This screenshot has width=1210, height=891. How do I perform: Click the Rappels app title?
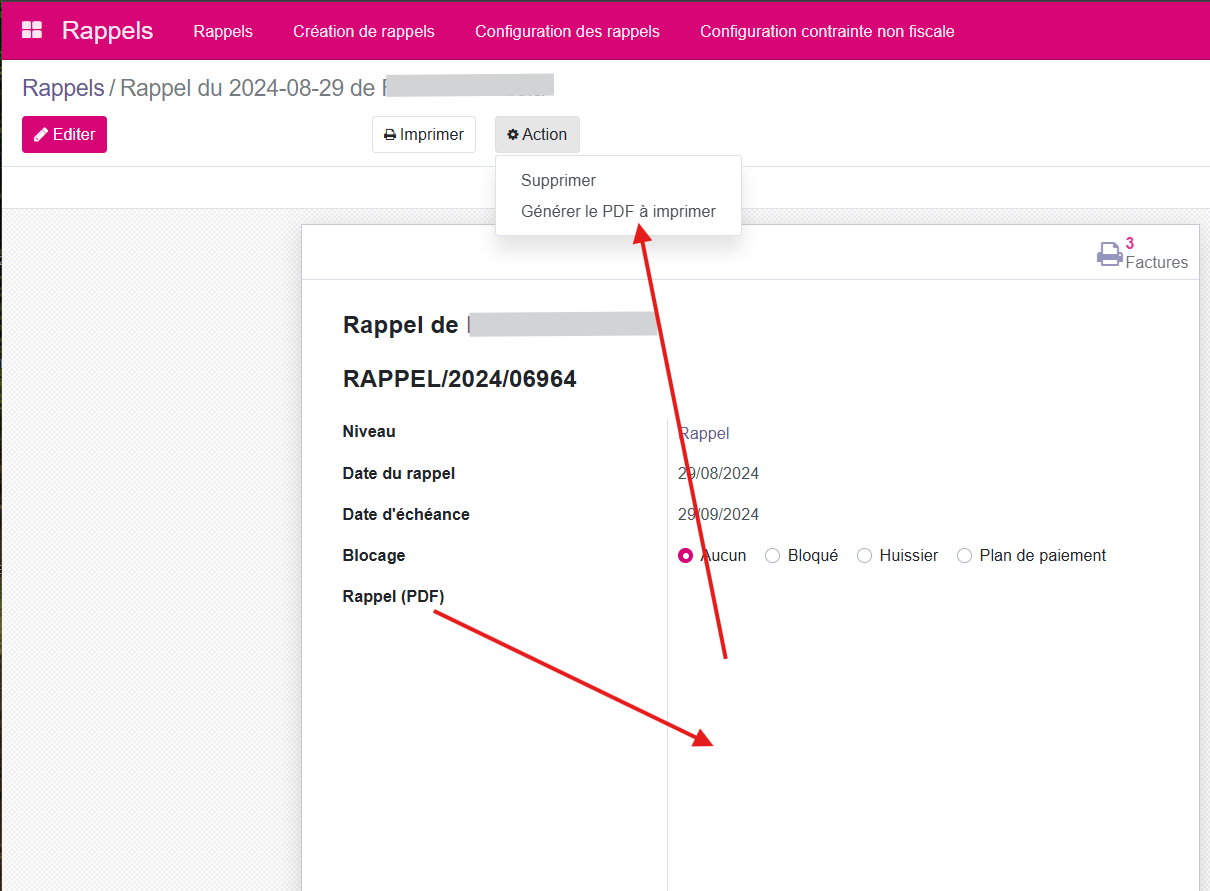pyautogui.click(x=107, y=30)
